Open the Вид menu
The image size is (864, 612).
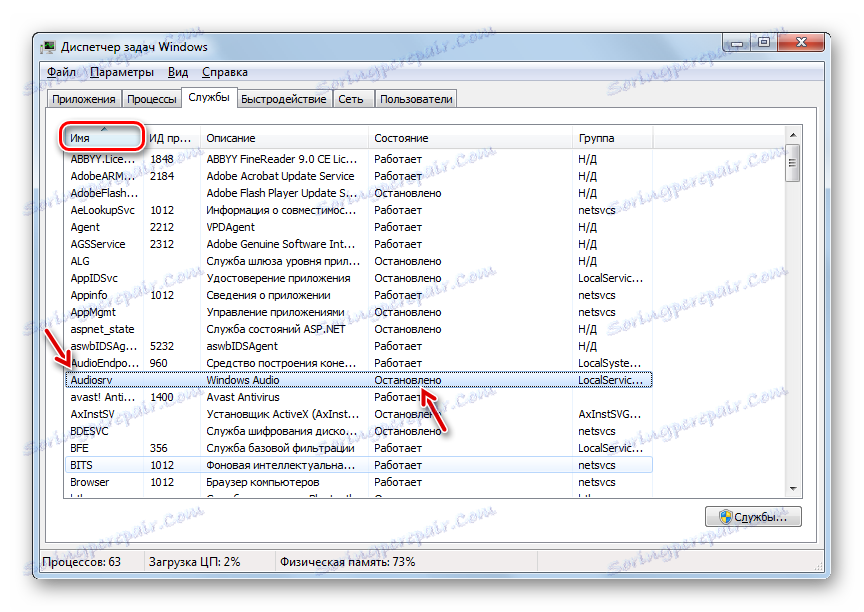[x=178, y=72]
